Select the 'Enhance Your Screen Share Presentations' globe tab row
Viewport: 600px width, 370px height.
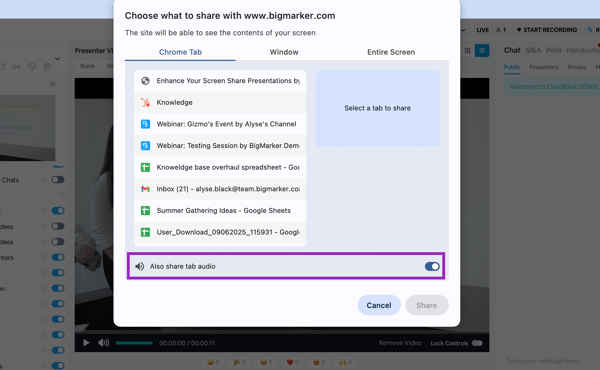[x=220, y=81]
